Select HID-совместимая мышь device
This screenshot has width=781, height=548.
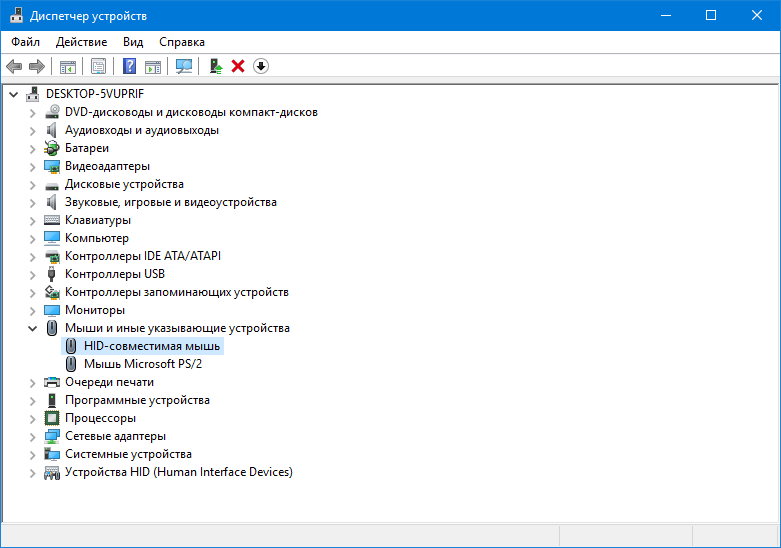coord(152,346)
